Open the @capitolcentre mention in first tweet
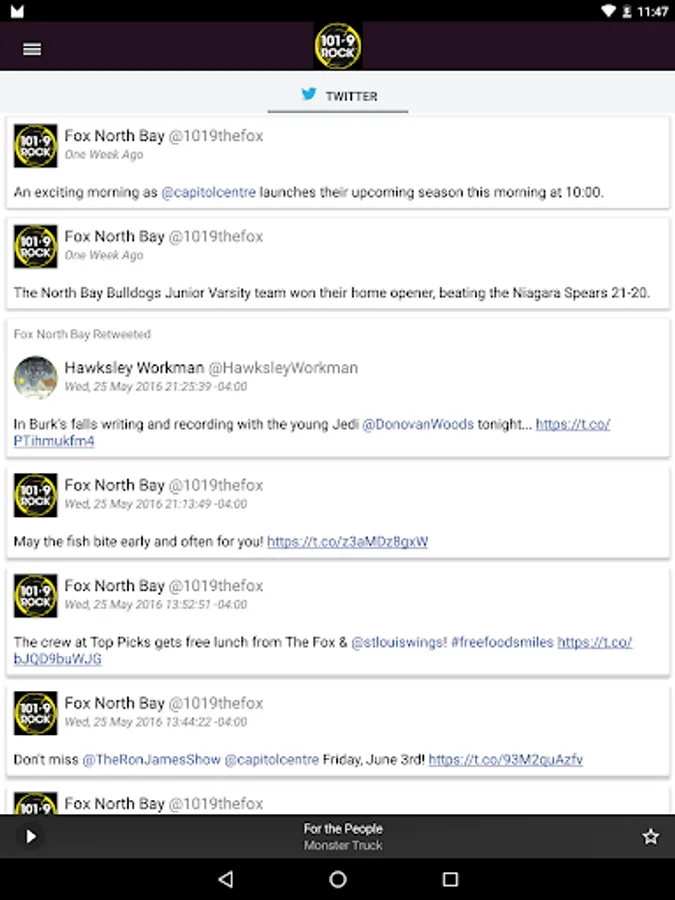675x900 pixels. (x=208, y=192)
